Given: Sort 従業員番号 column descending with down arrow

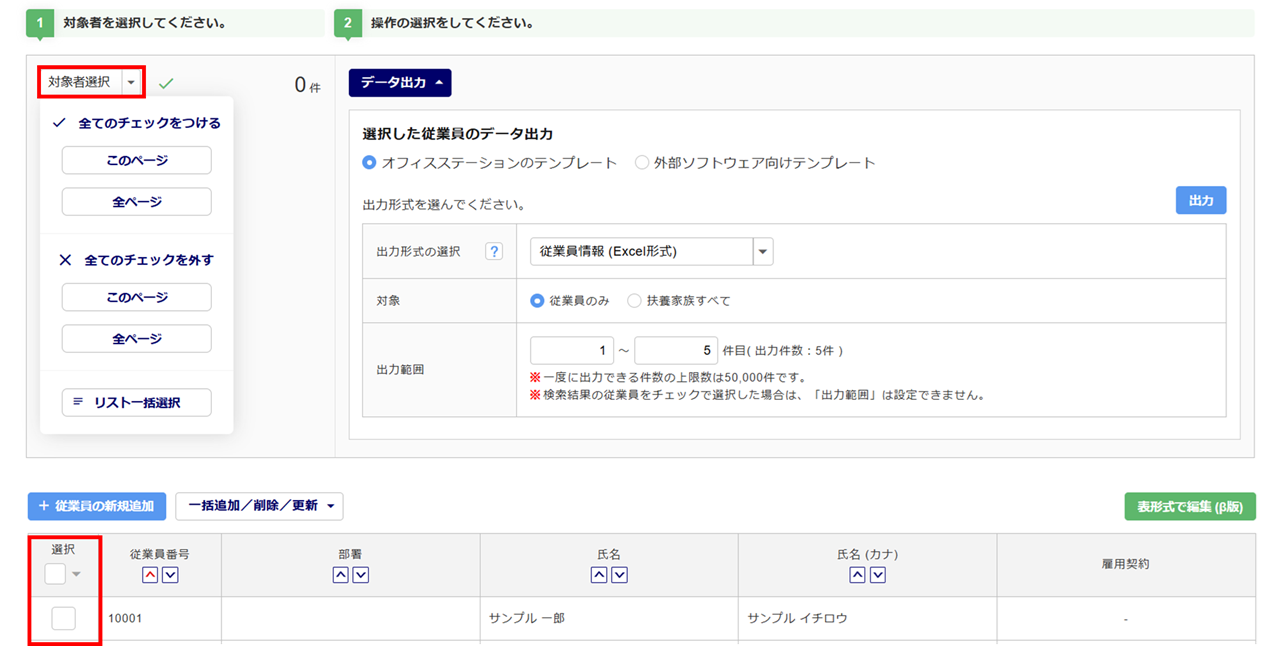Looking at the screenshot, I should point(170,575).
